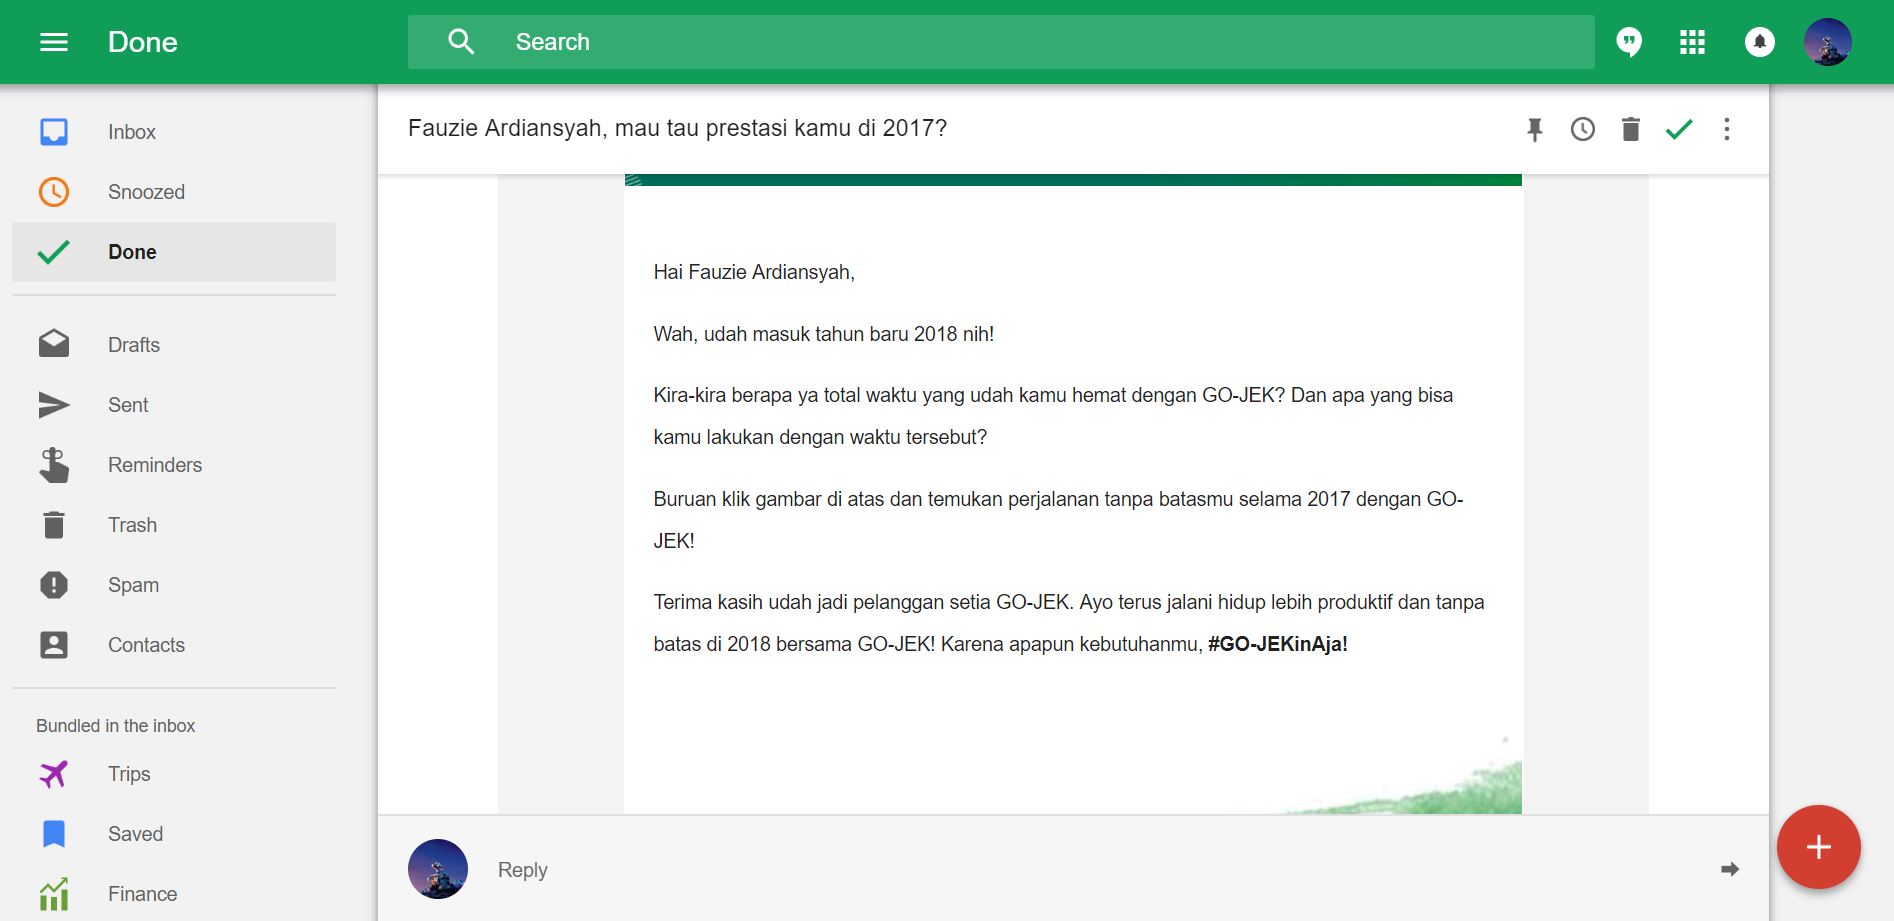Click the 'Hai Fauzie Ardiansyah,' greeting line
Screen dimensions: 1894x921
pyautogui.click(x=754, y=272)
